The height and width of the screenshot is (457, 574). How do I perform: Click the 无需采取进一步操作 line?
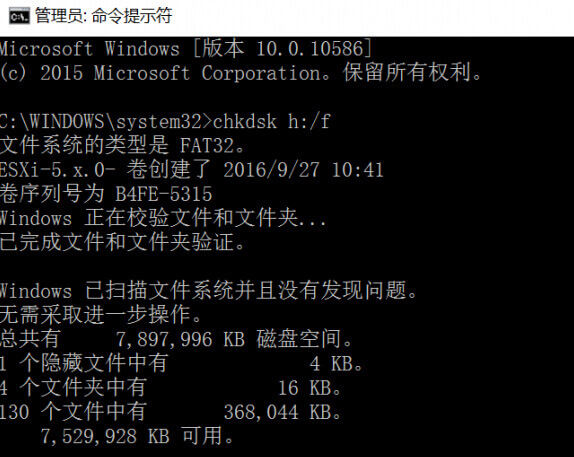tap(100, 315)
